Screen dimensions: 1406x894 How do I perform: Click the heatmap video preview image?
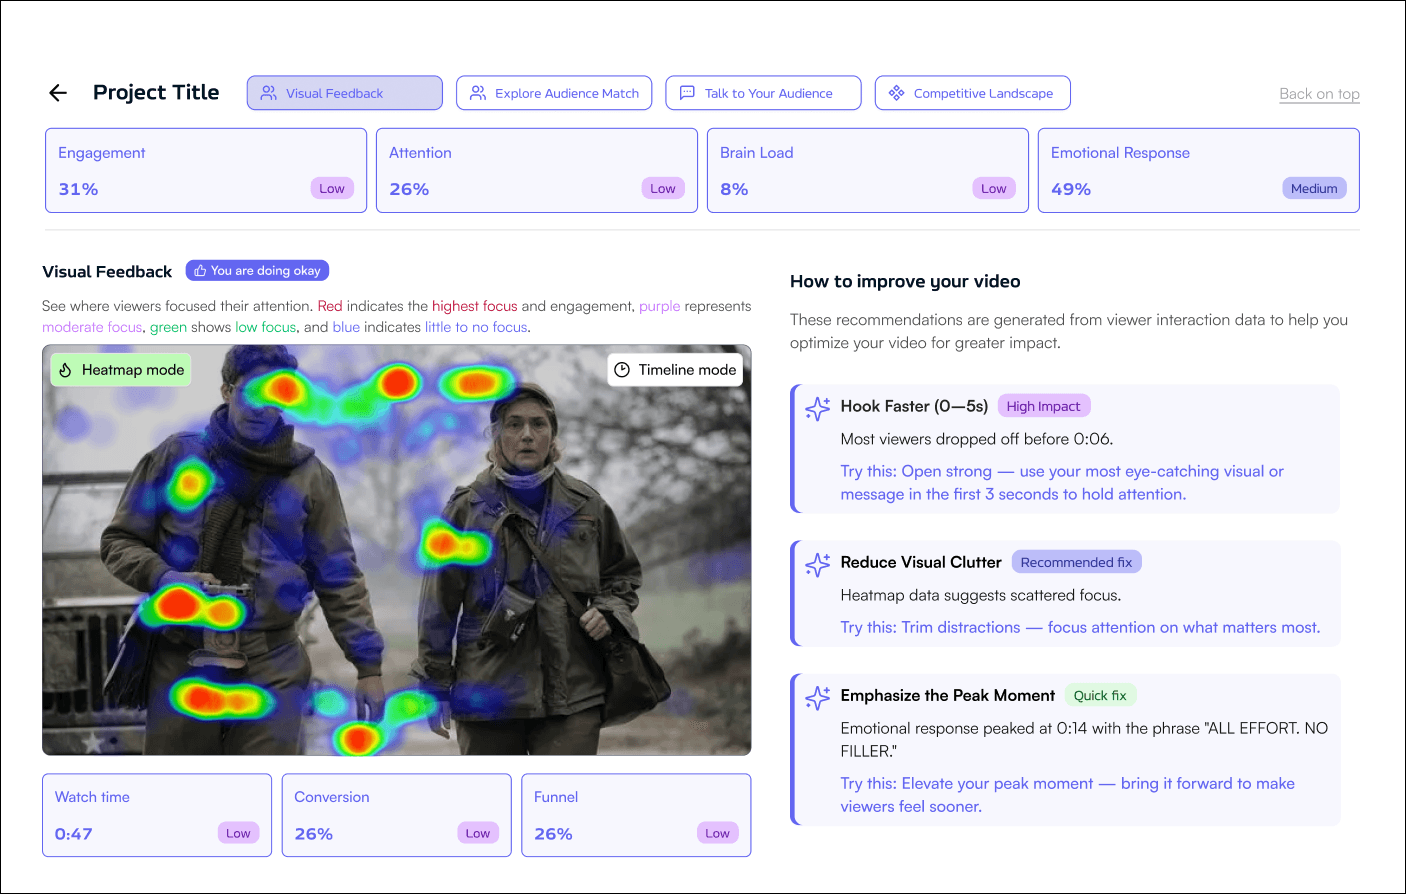397,550
